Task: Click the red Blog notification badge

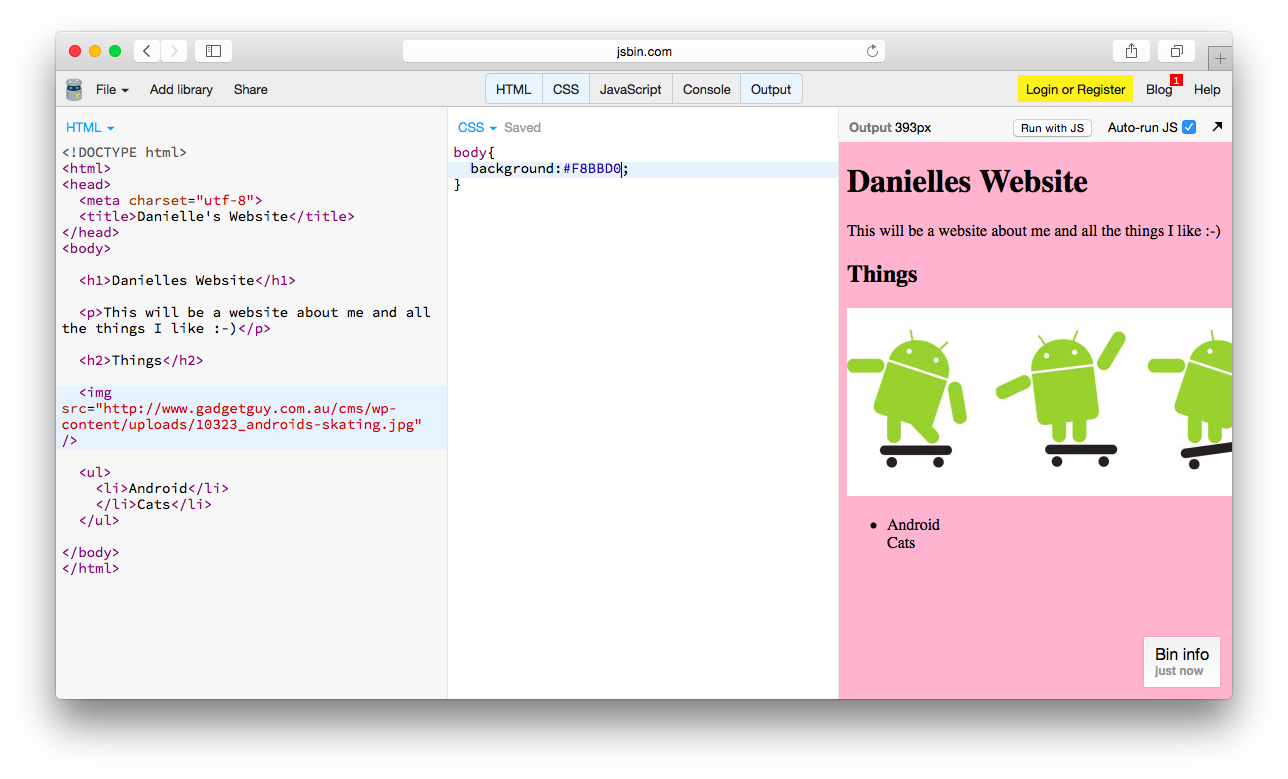Action: [1176, 80]
